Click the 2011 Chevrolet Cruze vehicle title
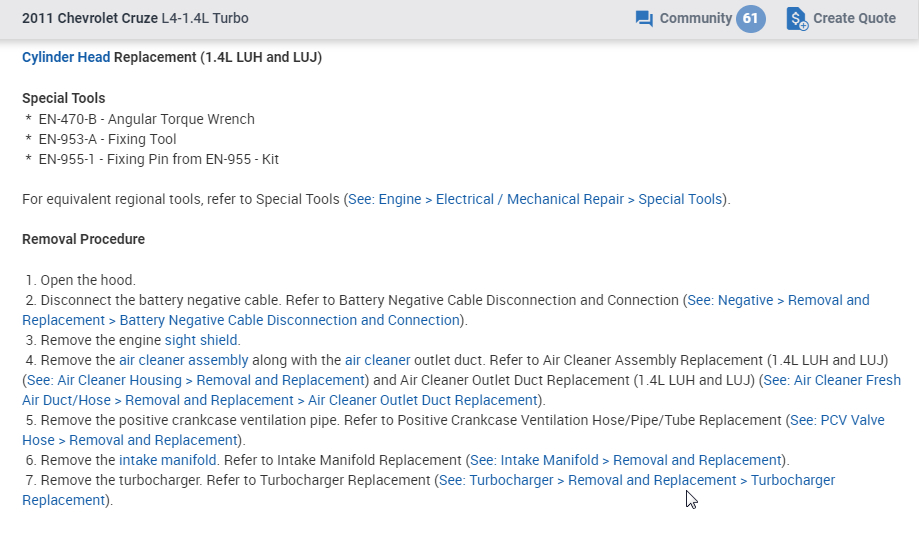Image resolution: width=919 pixels, height=545 pixels. click(135, 19)
